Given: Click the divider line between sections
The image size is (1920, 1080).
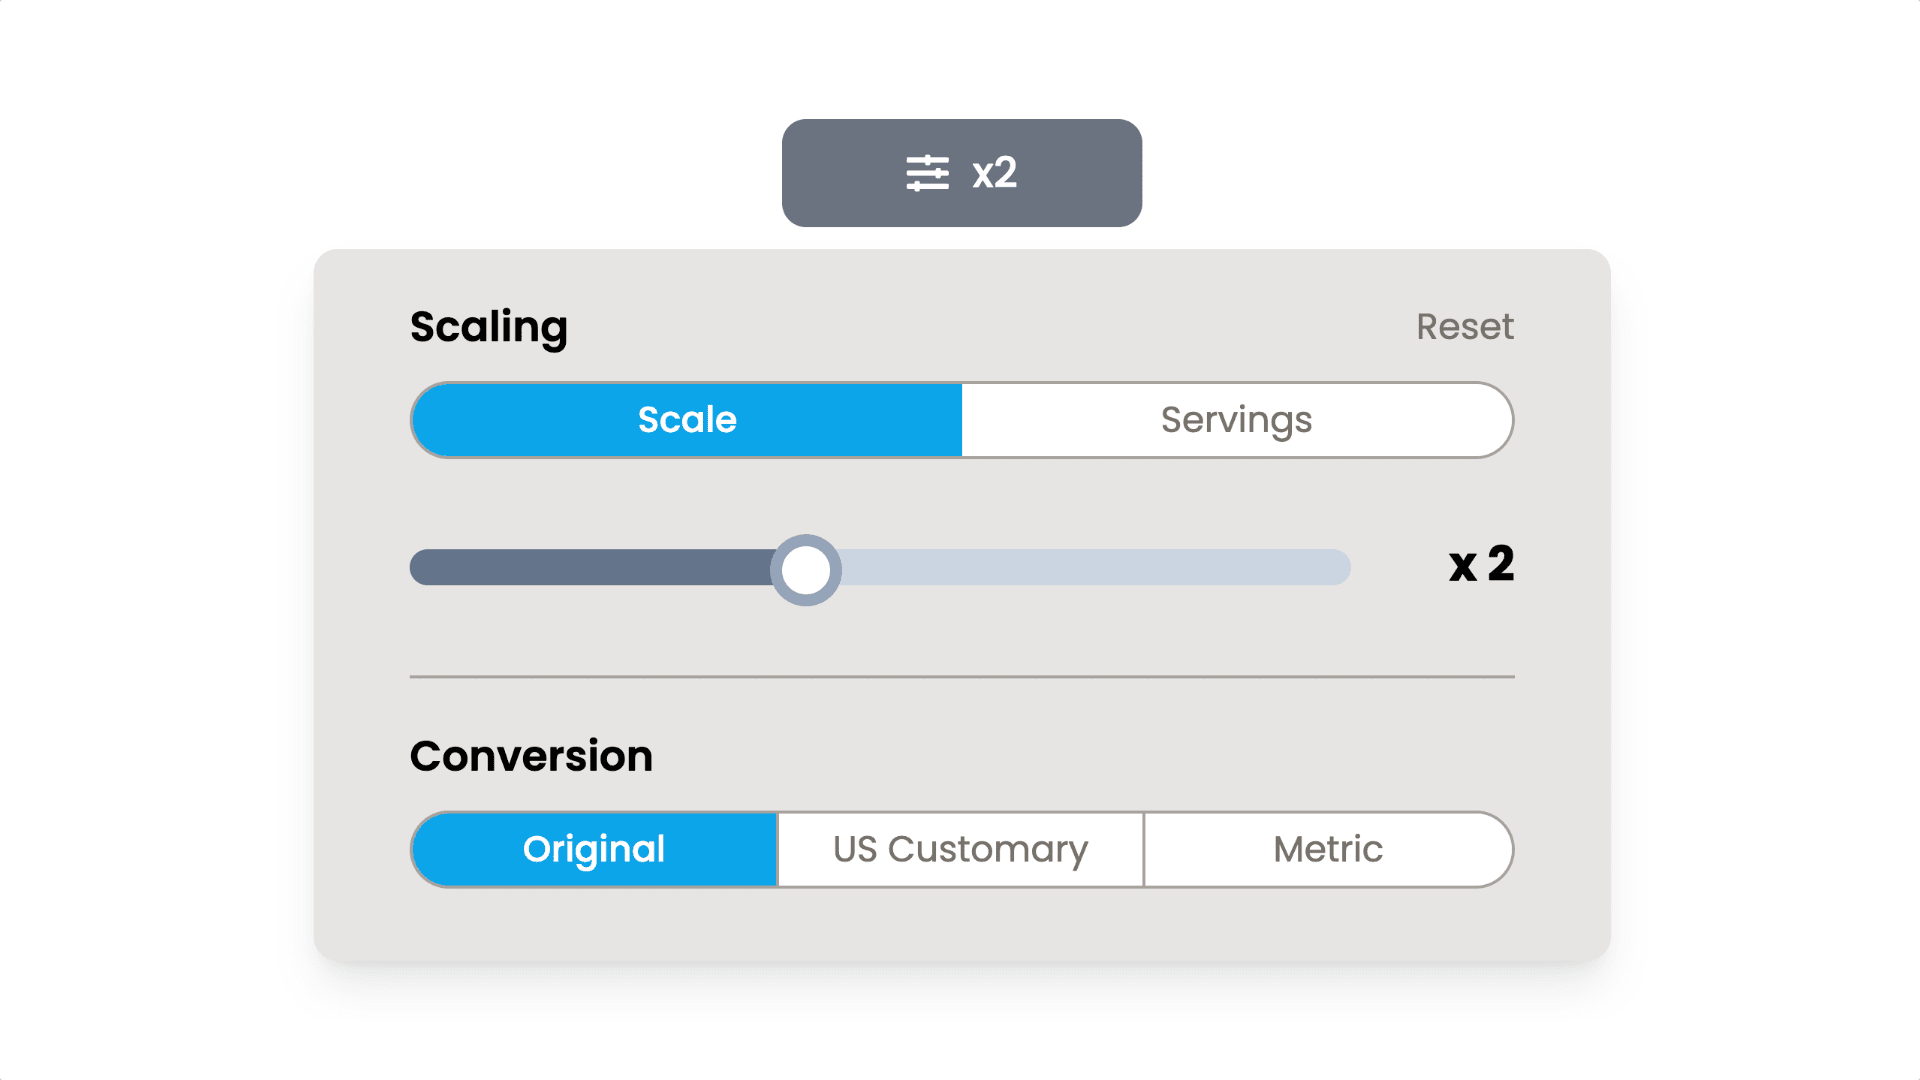Looking at the screenshot, I should pyautogui.click(x=962, y=677).
